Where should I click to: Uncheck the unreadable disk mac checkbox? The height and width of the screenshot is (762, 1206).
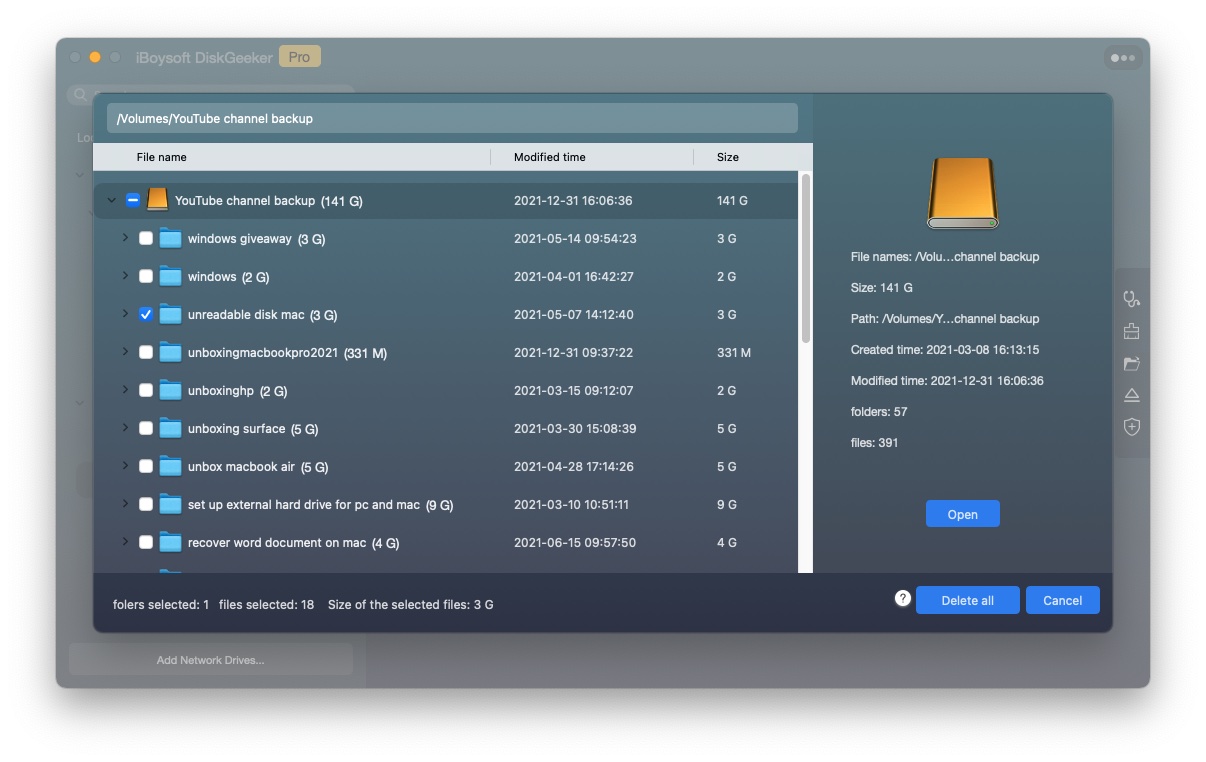click(x=146, y=314)
